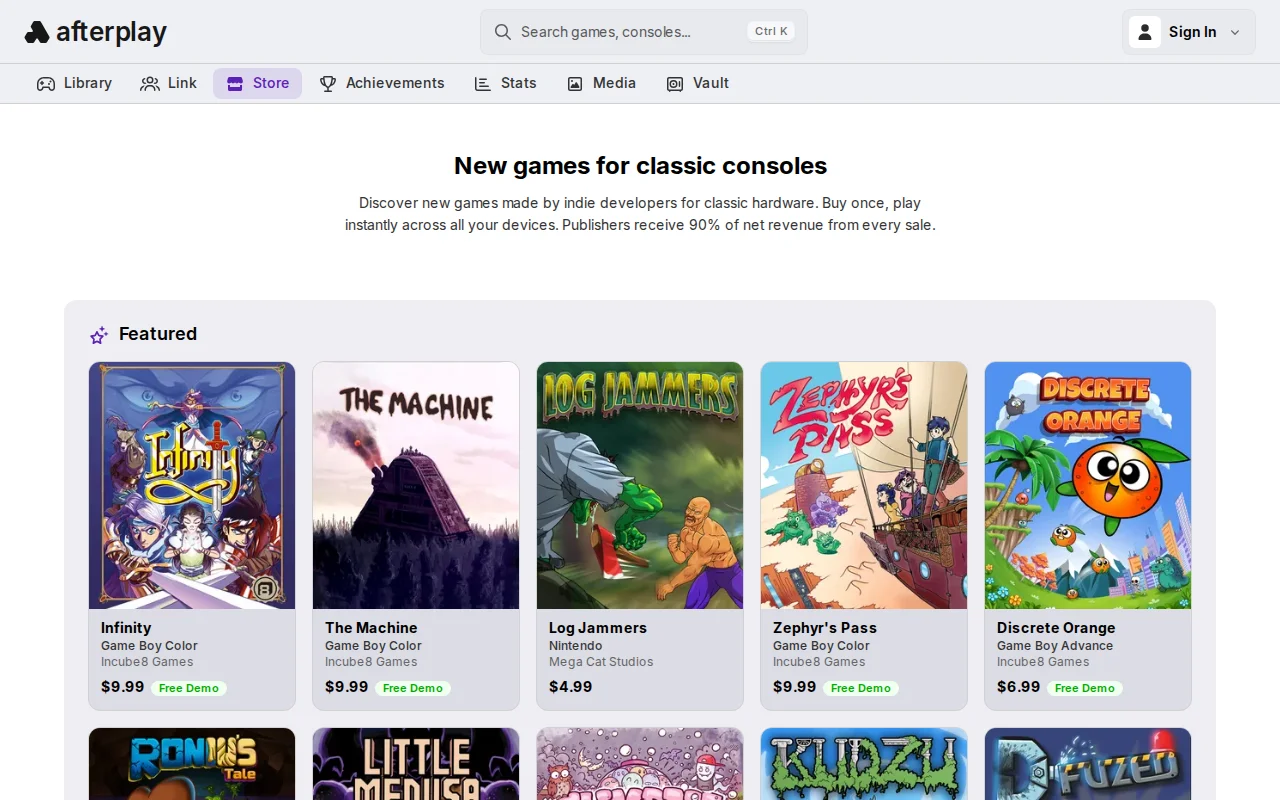Go to the Achievements tab

(x=382, y=83)
